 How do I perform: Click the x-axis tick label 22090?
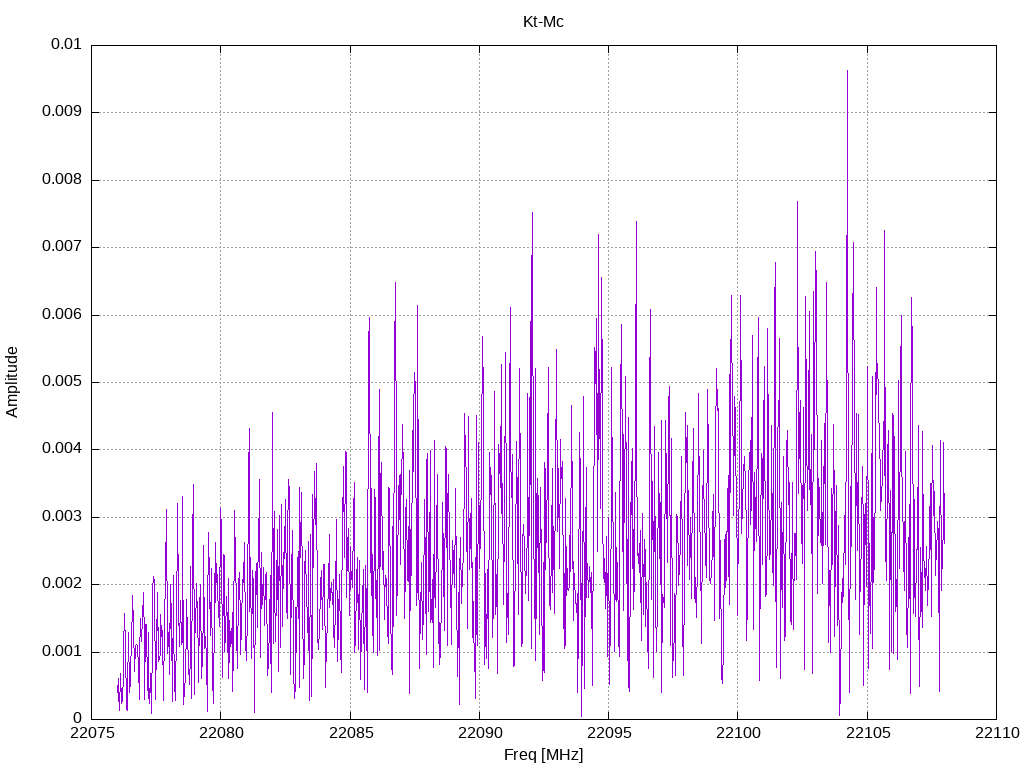pos(479,733)
